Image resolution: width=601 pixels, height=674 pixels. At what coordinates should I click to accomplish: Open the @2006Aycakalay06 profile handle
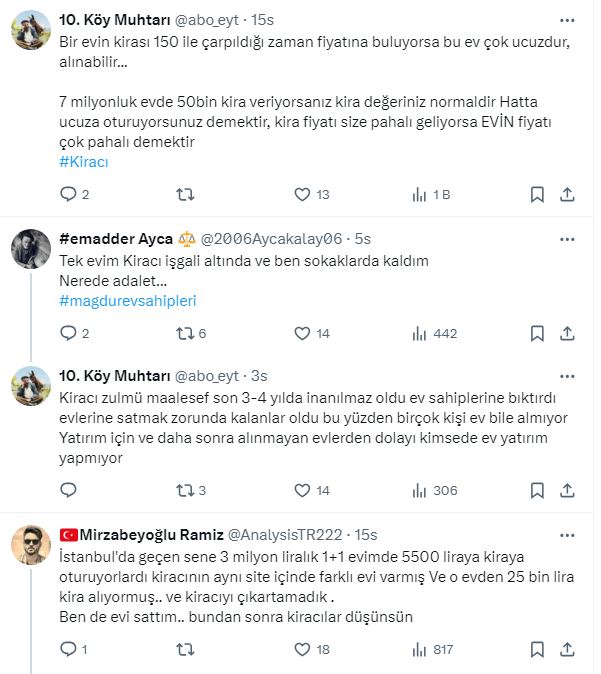[x=272, y=239]
